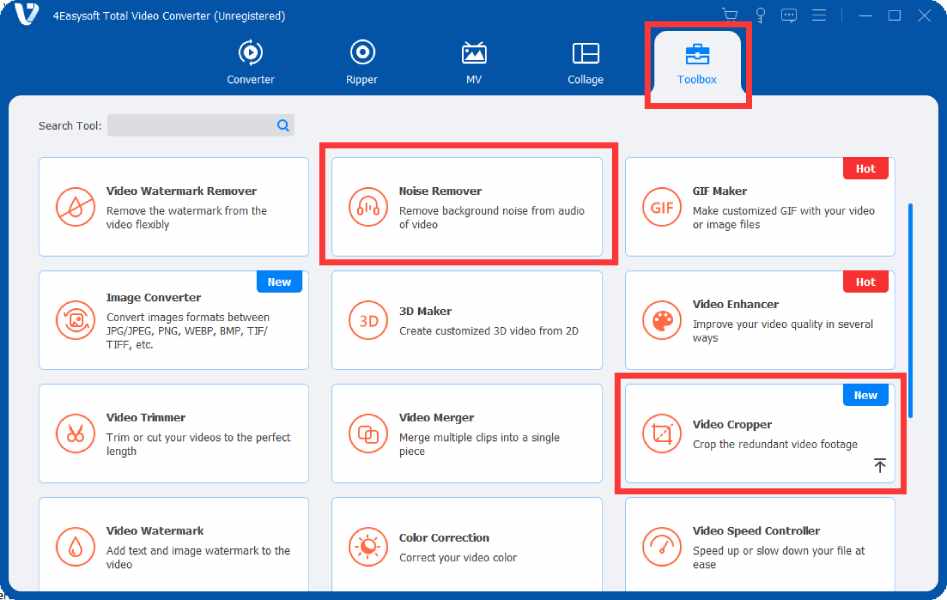Open the Video Speed Controller tool
This screenshot has width=947, height=600.
pyautogui.click(x=760, y=545)
